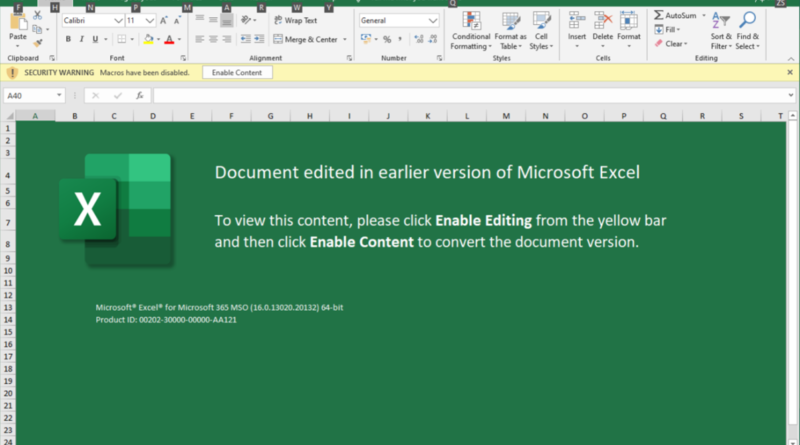800x445 pixels.
Task: Click Decrease Decimal icon
Action: coord(433,39)
